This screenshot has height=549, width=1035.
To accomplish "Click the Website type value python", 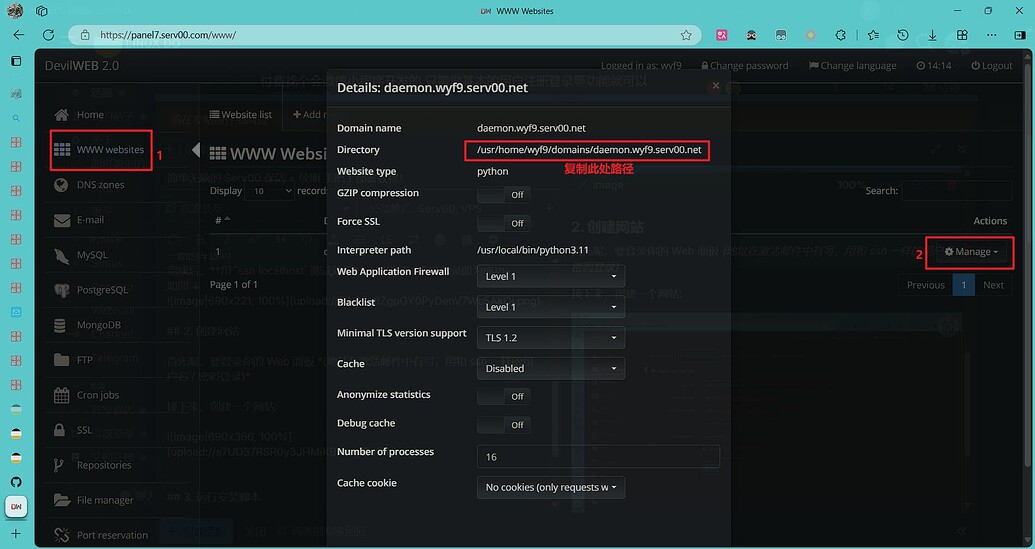I will [x=492, y=172].
